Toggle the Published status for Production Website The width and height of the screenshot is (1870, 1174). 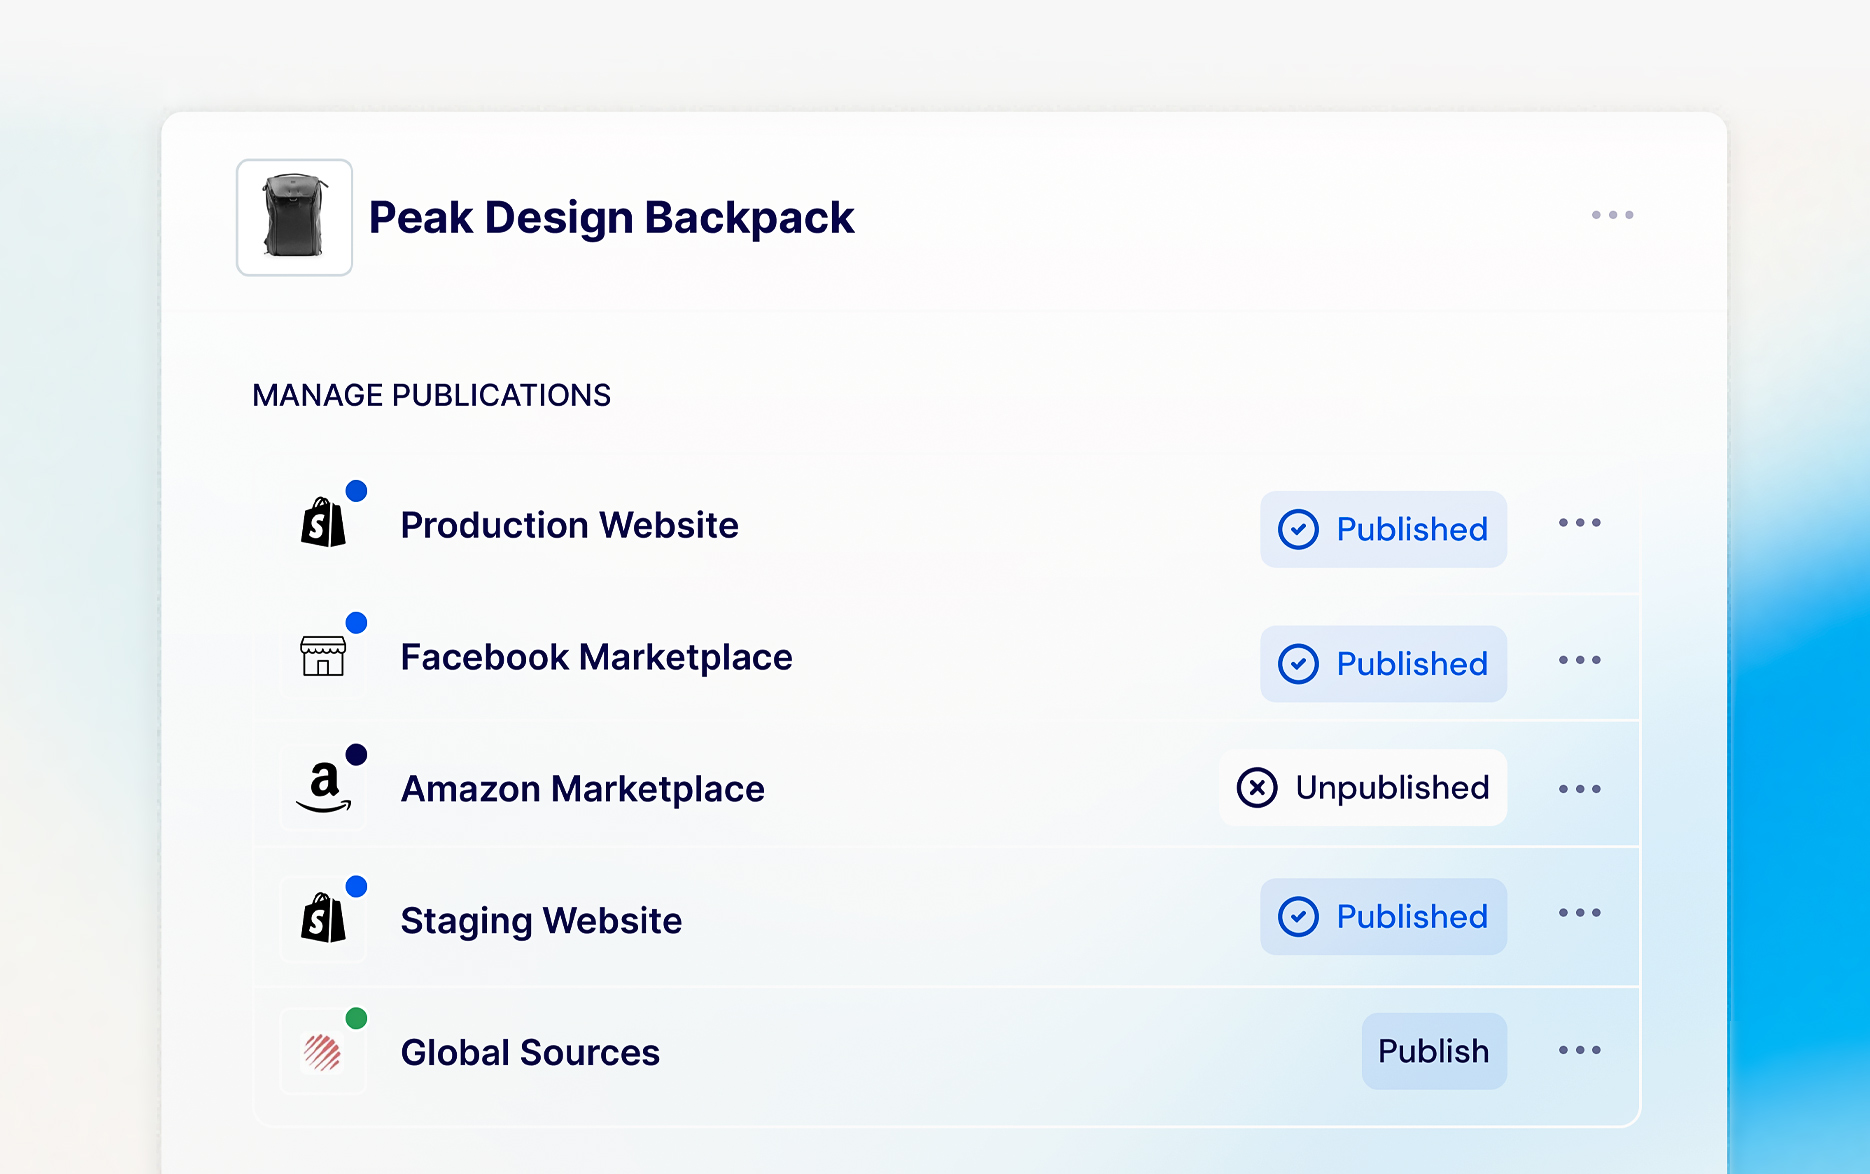1383,530
